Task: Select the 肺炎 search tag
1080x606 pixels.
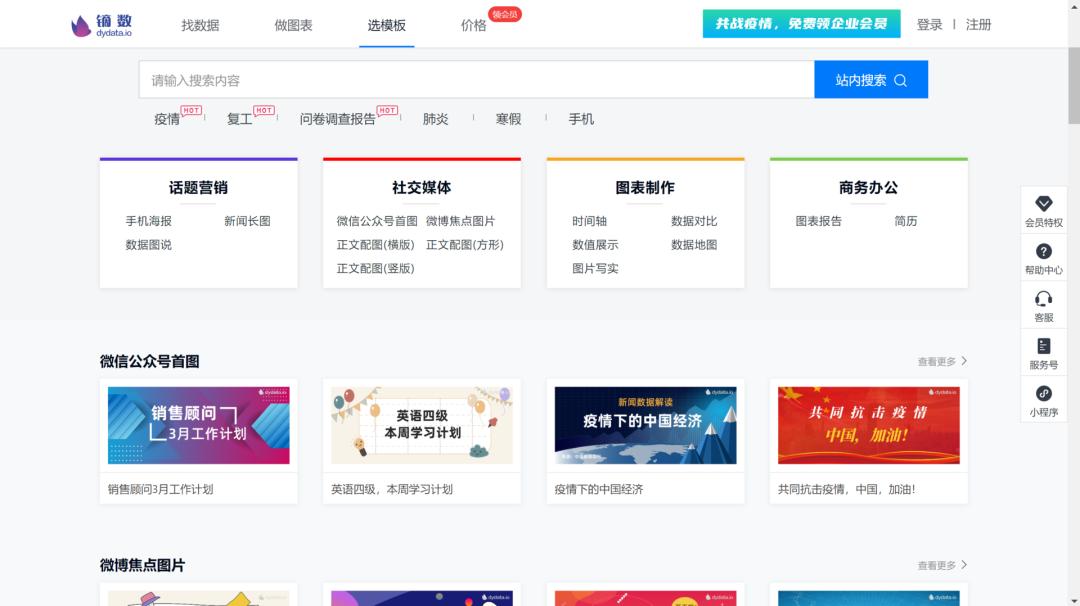Action: [x=434, y=119]
